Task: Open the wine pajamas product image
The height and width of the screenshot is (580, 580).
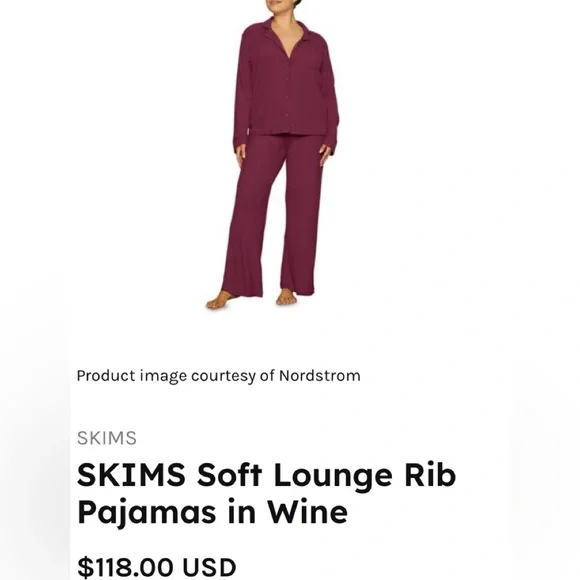Action: pyautogui.click(x=273, y=155)
